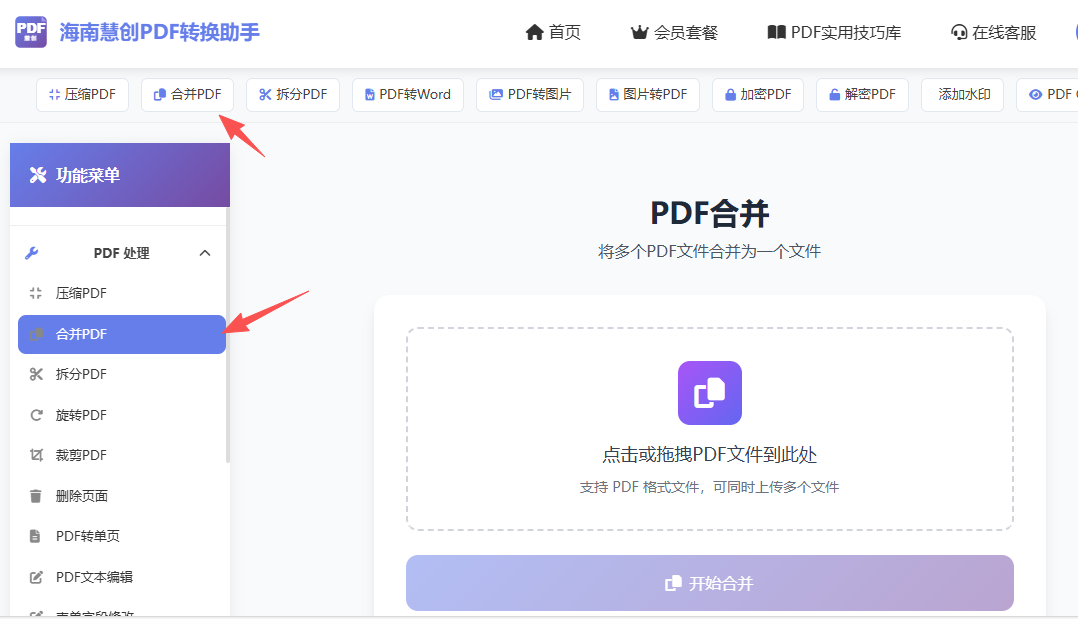Open 裁剪PDF in the sidebar
The width and height of the screenshot is (1078, 619).
122,455
